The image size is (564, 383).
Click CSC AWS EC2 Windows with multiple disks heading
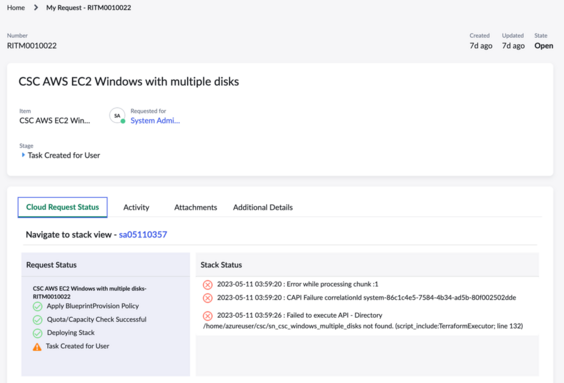click(129, 82)
